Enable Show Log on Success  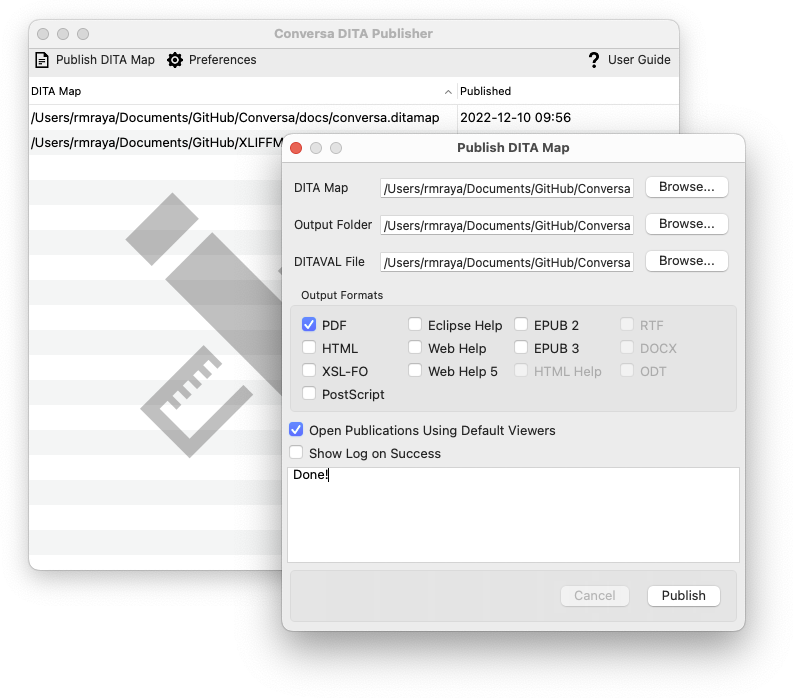(x=296, y=452)
